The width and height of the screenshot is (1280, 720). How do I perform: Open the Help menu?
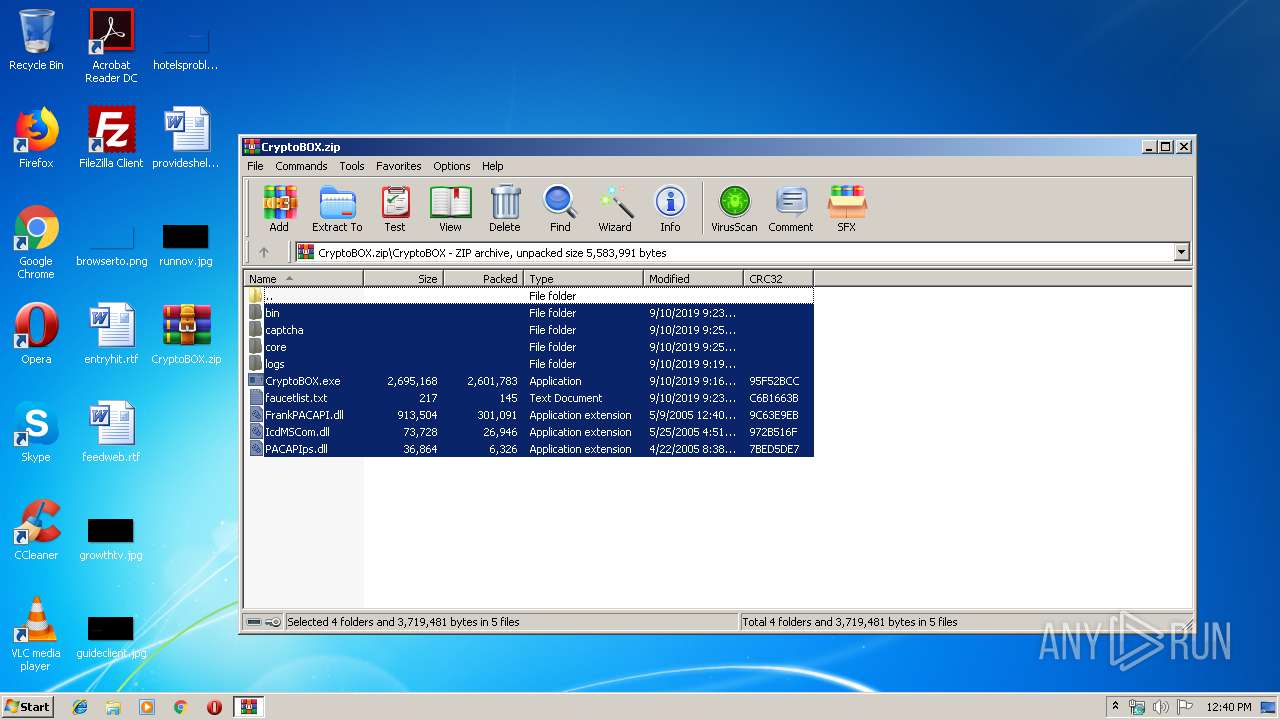(x=492, y=166)
